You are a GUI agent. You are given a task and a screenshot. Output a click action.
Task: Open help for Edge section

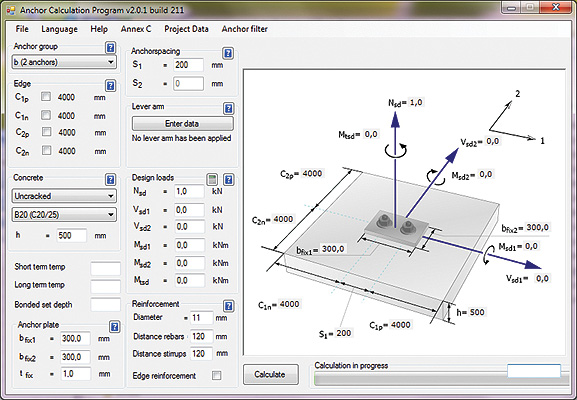click(110, 86)
